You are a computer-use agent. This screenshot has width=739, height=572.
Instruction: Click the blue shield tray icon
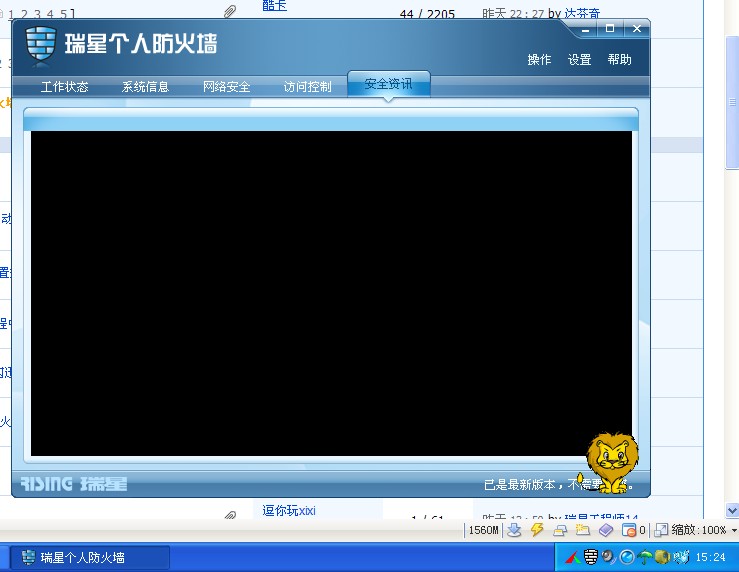(681, 557)
